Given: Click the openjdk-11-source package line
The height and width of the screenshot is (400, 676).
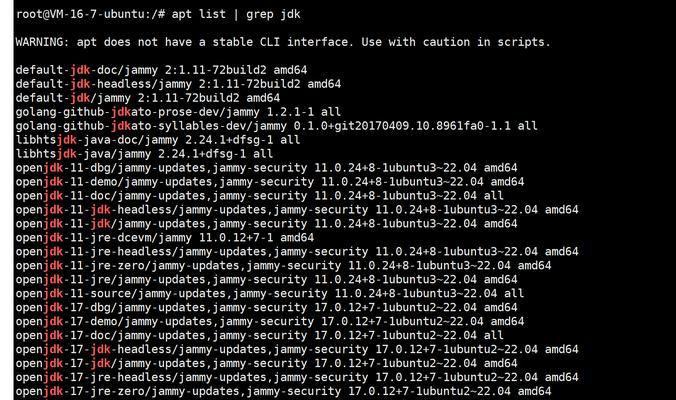Looking at the screenshot, I should point(270,294).
